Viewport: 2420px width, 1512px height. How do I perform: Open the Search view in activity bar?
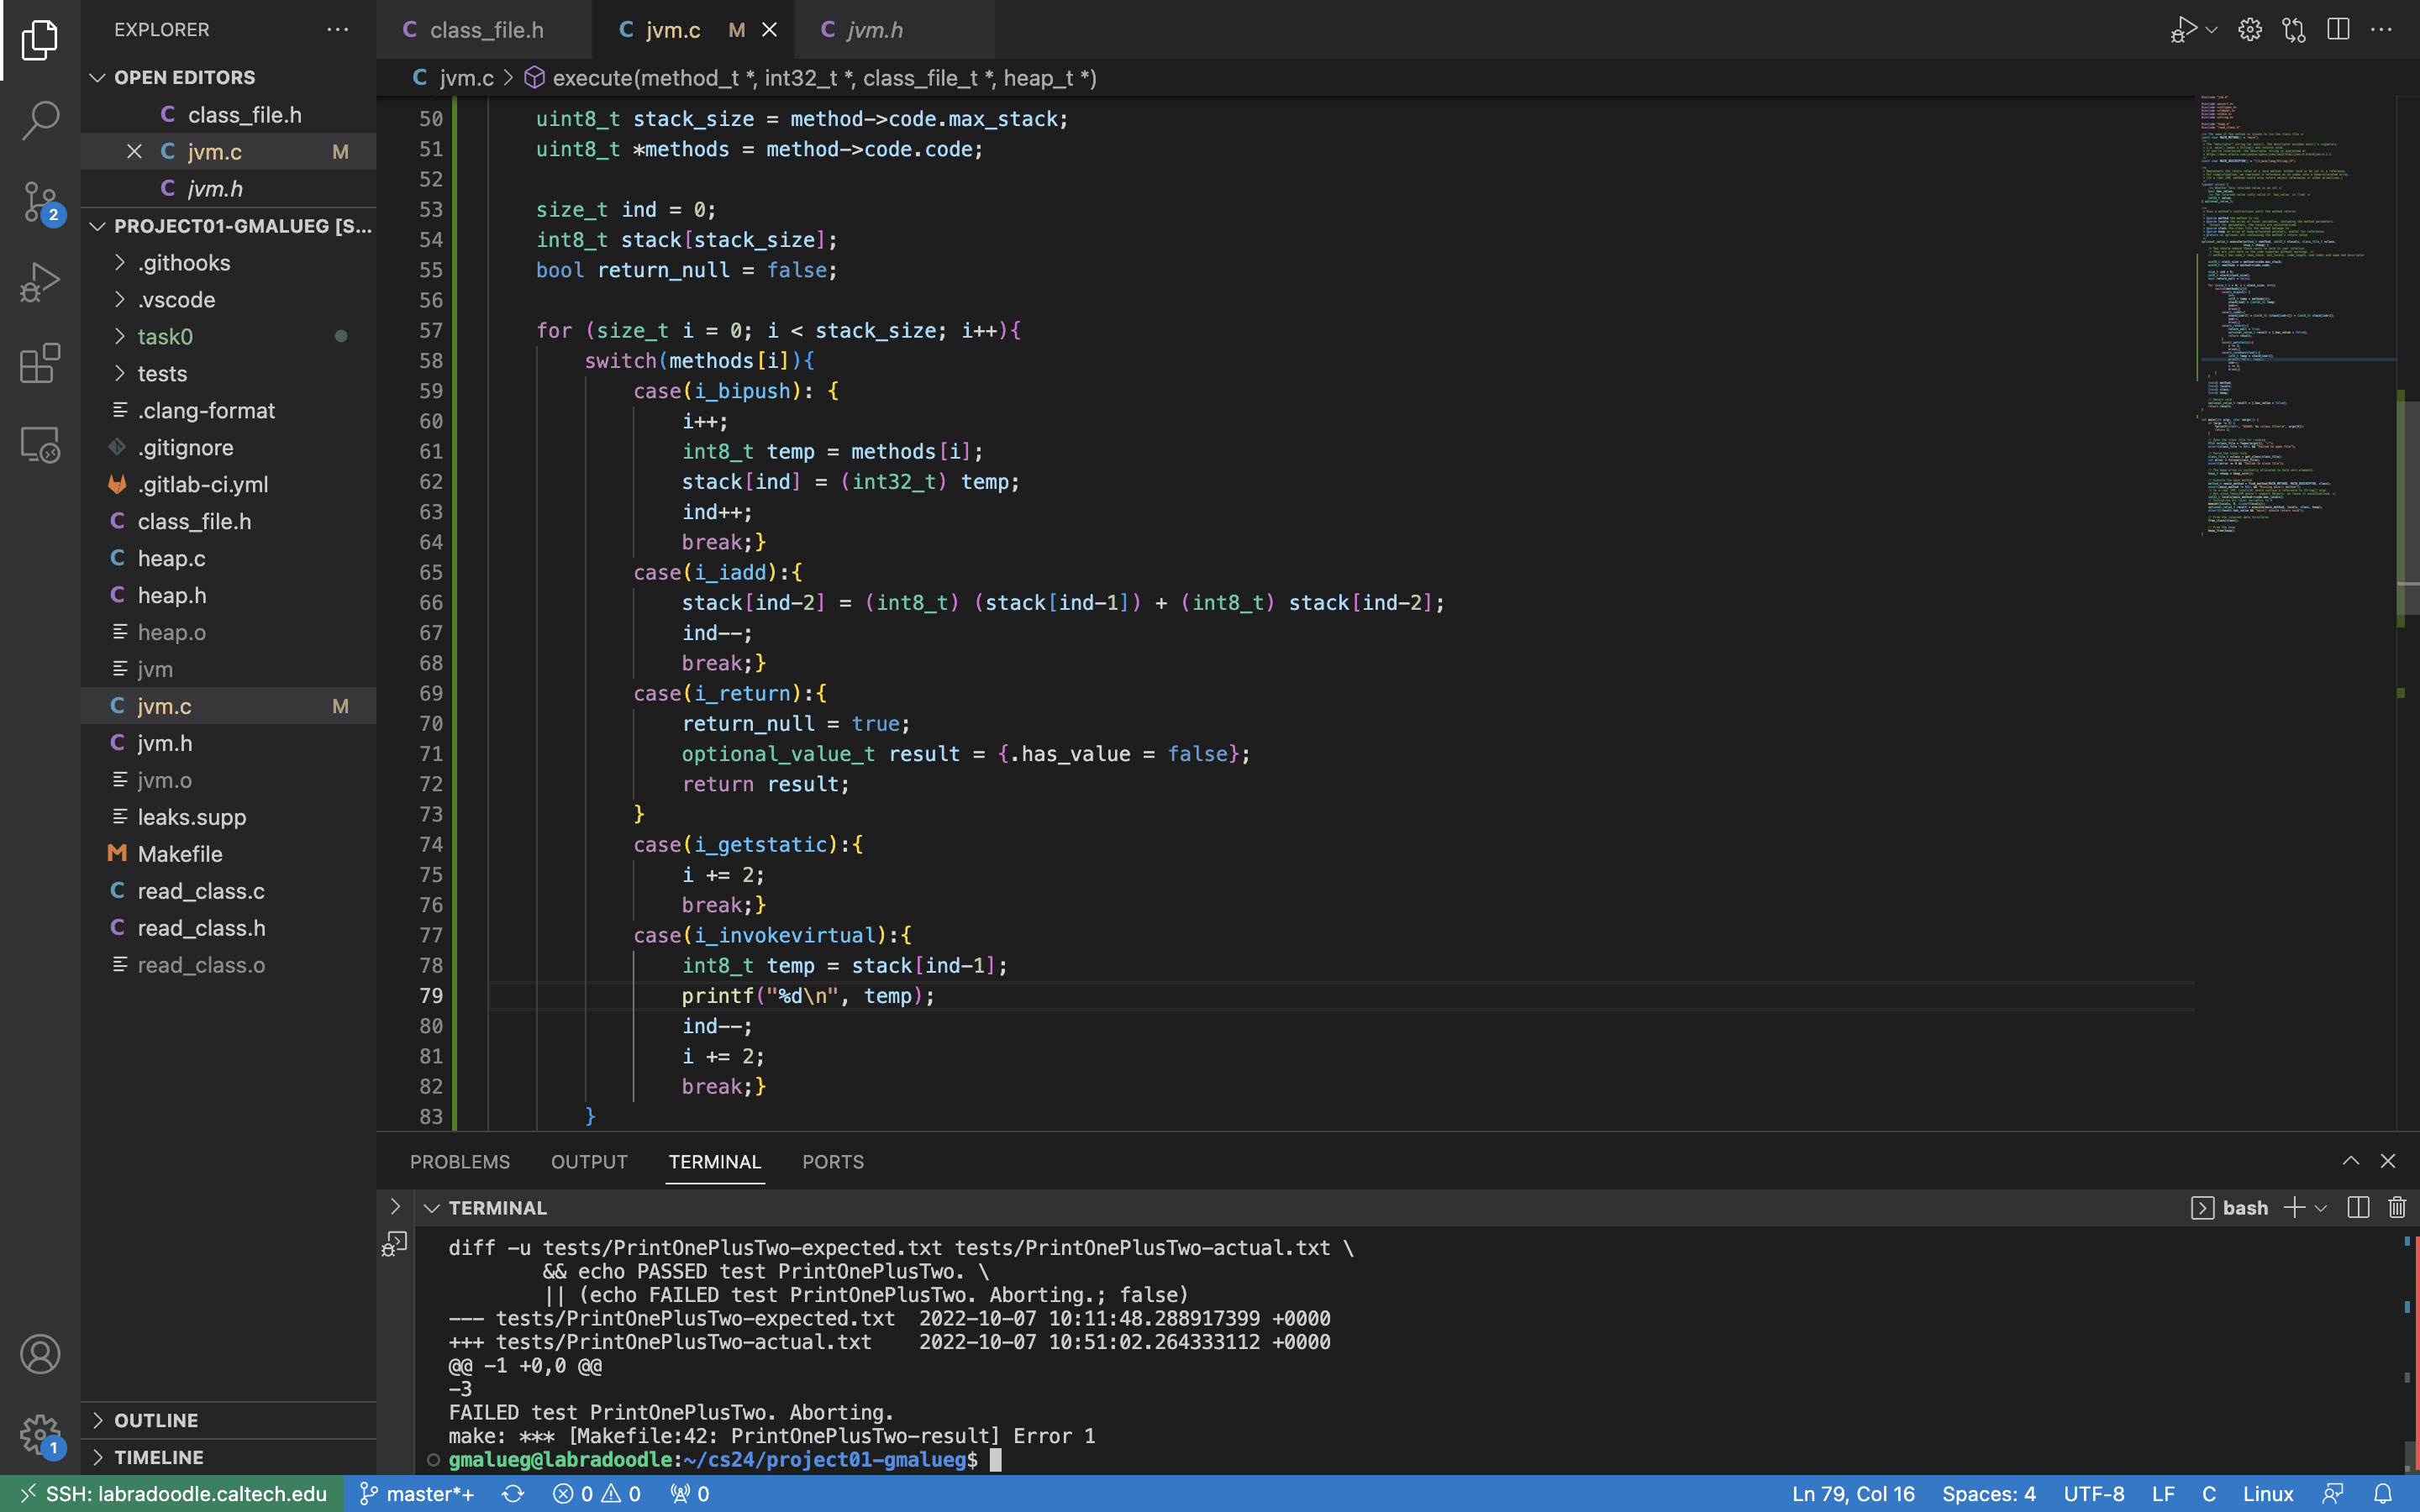[40, 120]
